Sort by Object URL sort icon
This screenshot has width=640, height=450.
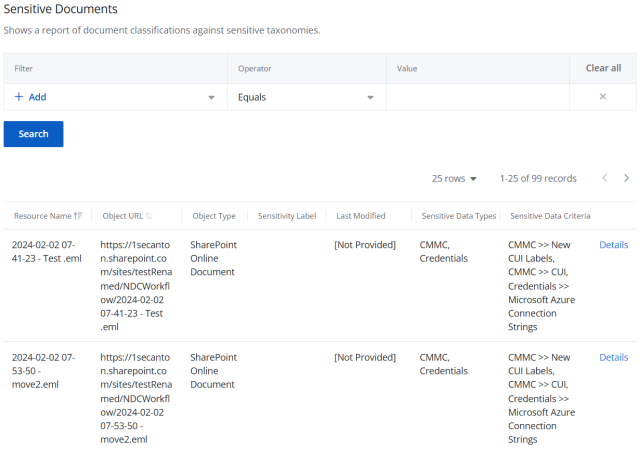149,216
